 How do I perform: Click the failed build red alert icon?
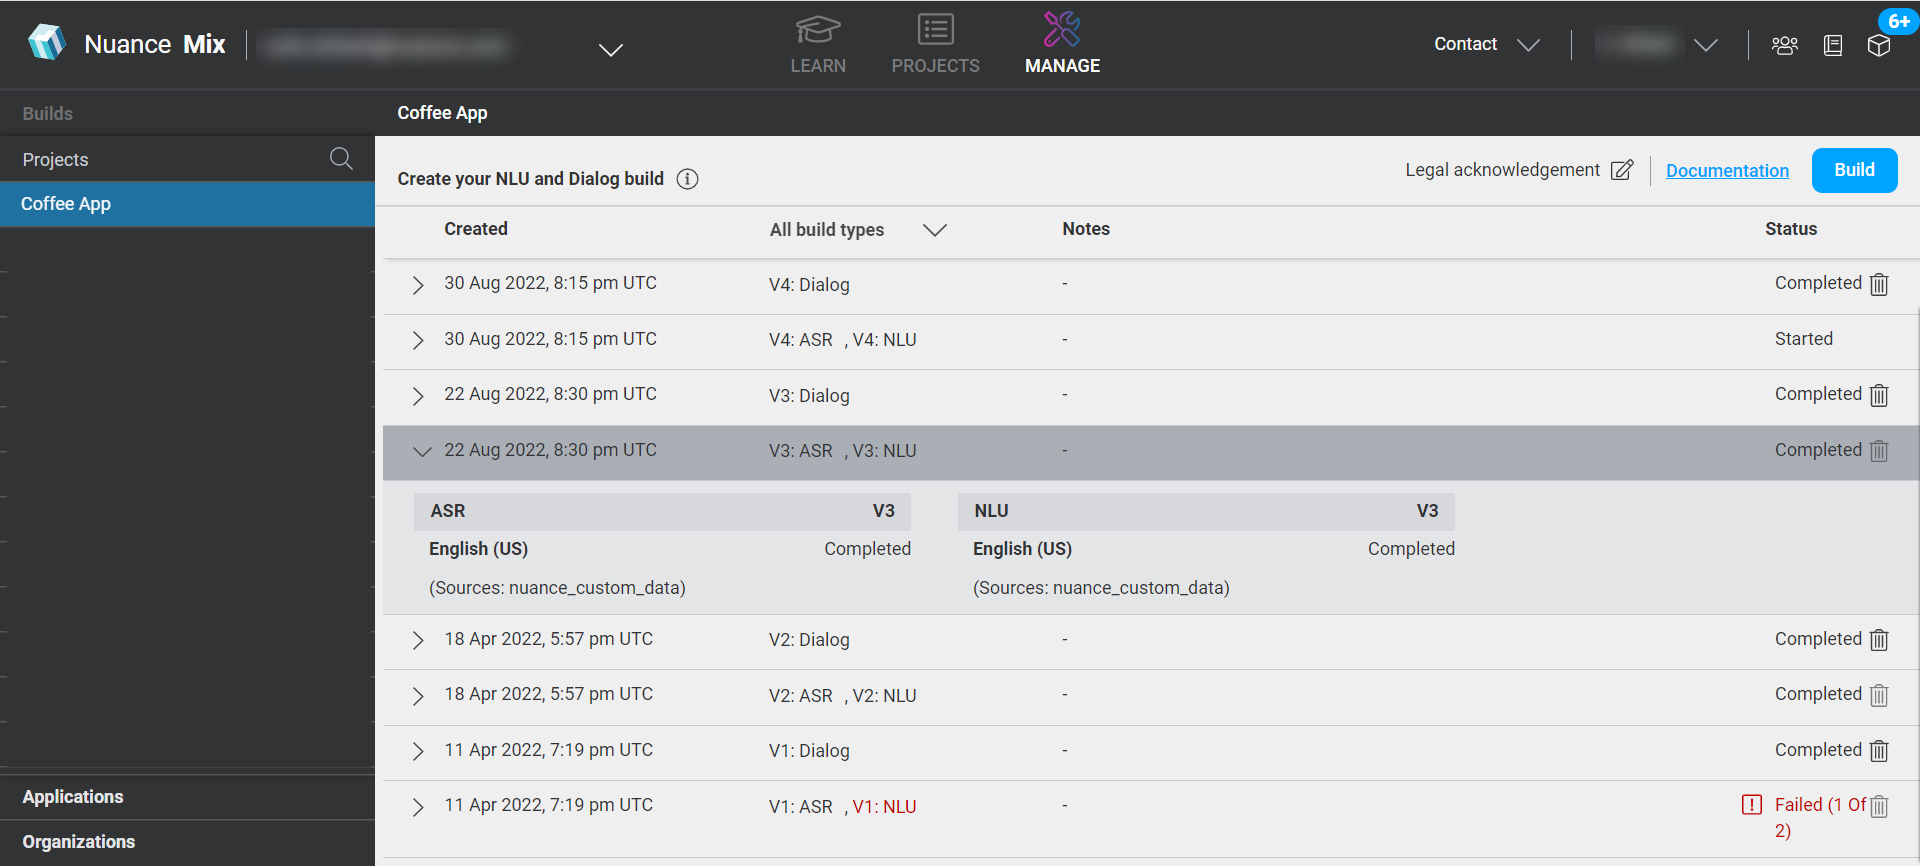point(1751,805)
